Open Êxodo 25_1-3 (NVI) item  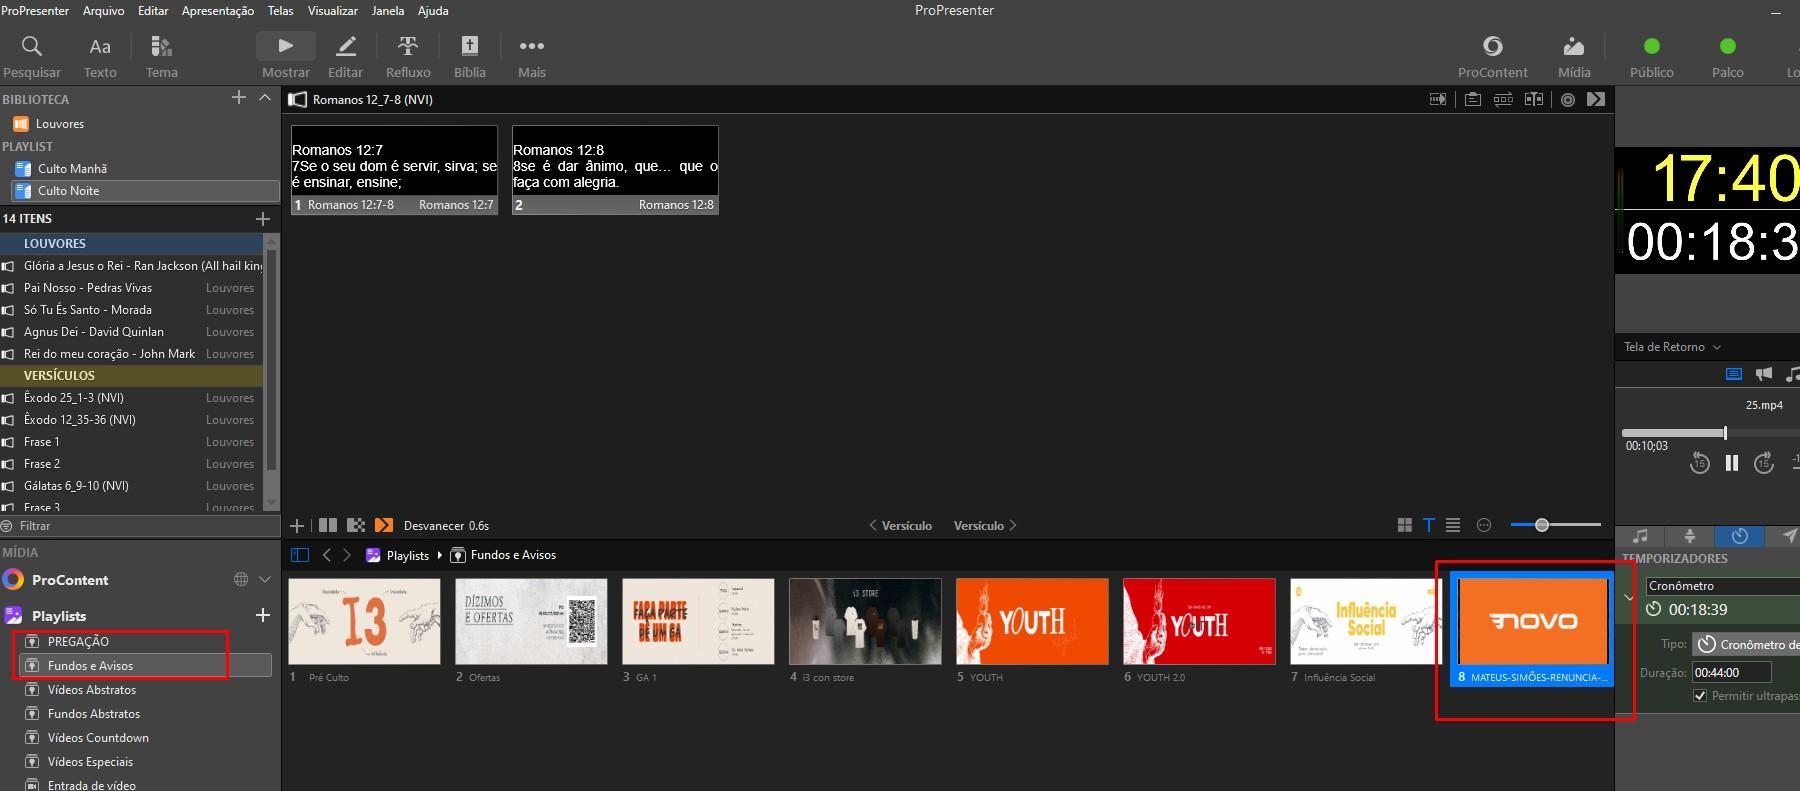tap(132, 398)
